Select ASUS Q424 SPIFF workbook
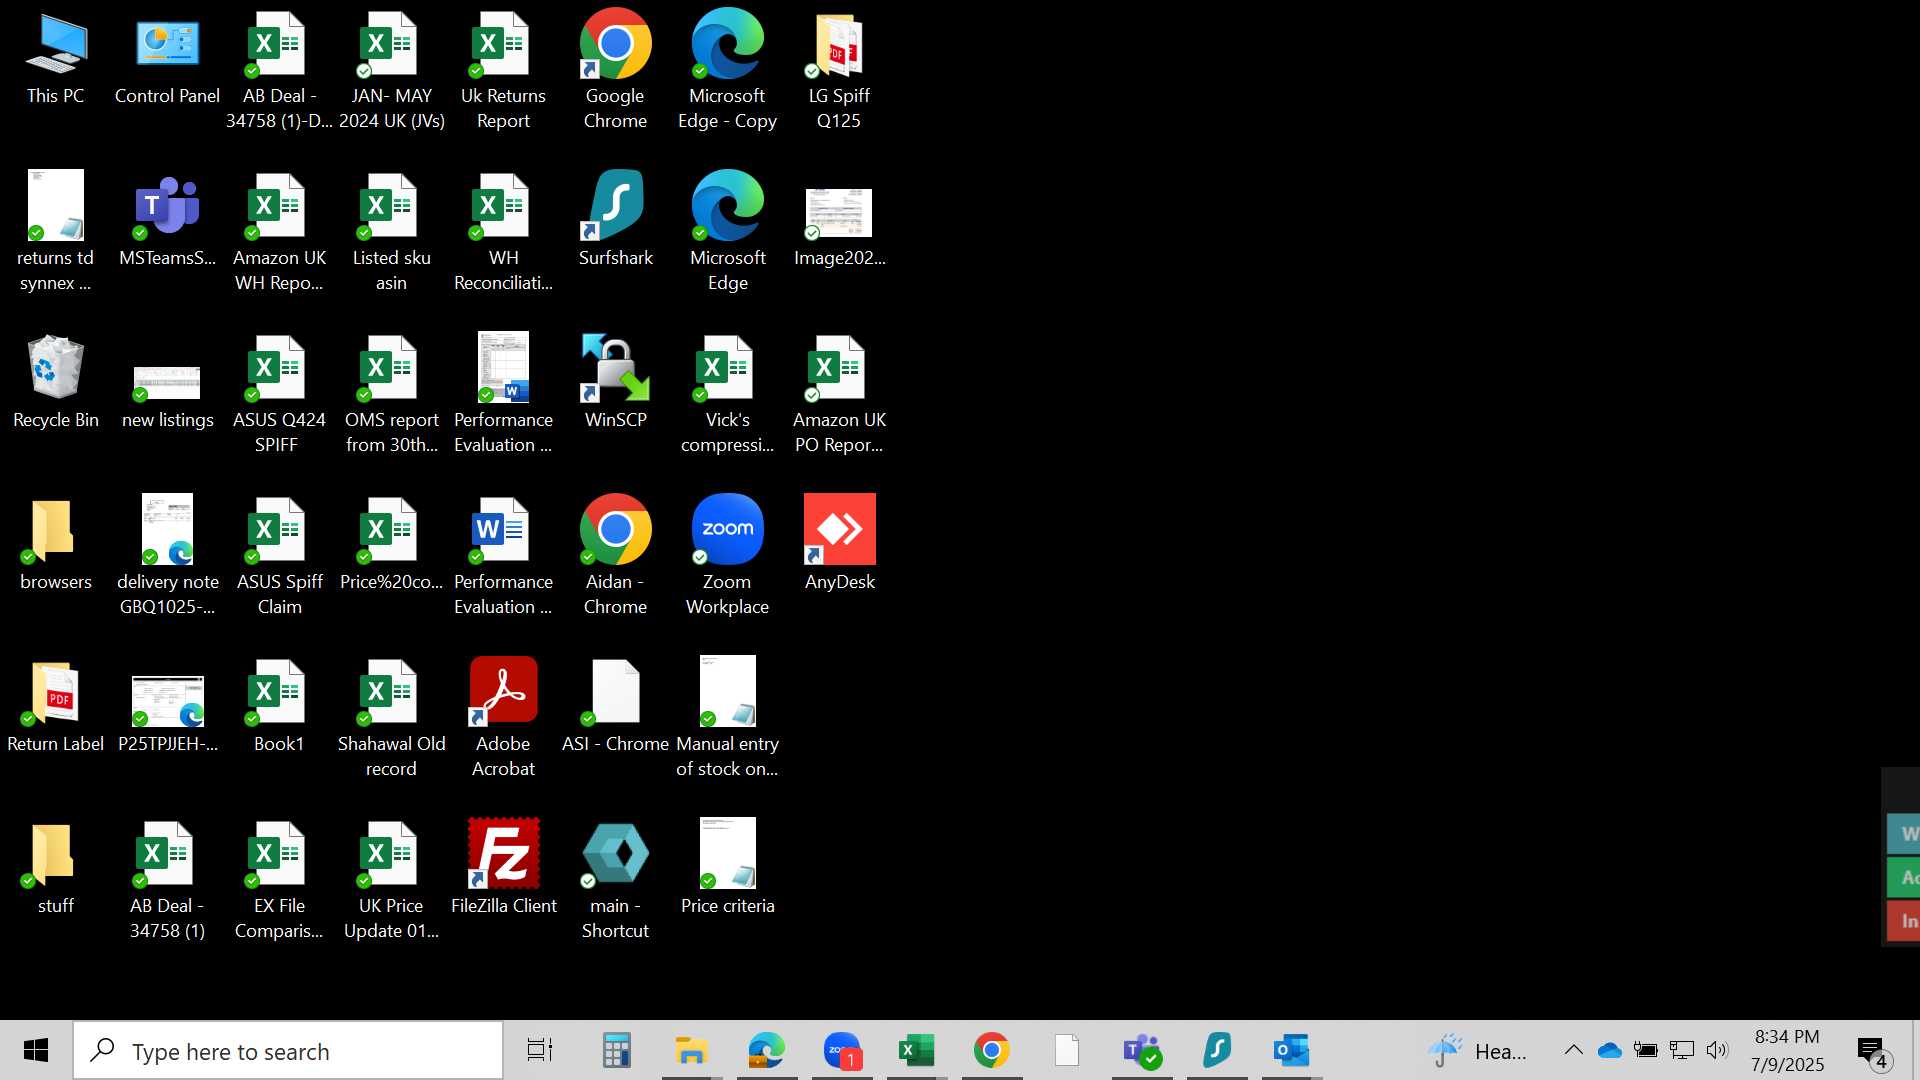 [279, 394]
